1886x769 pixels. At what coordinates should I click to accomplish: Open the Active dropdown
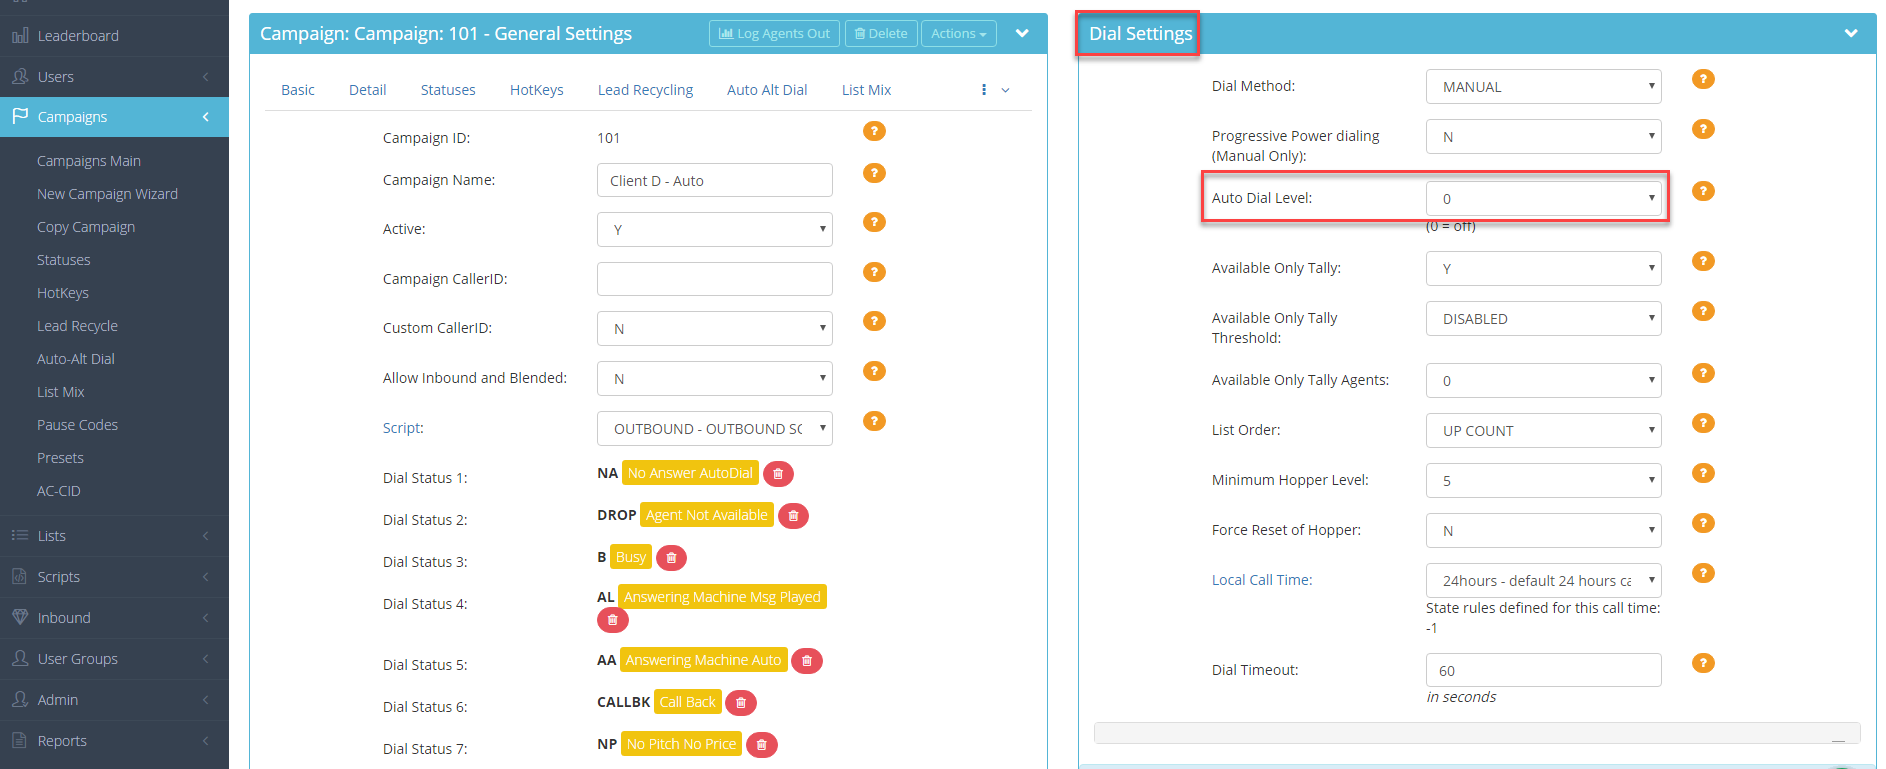(715, 229)
